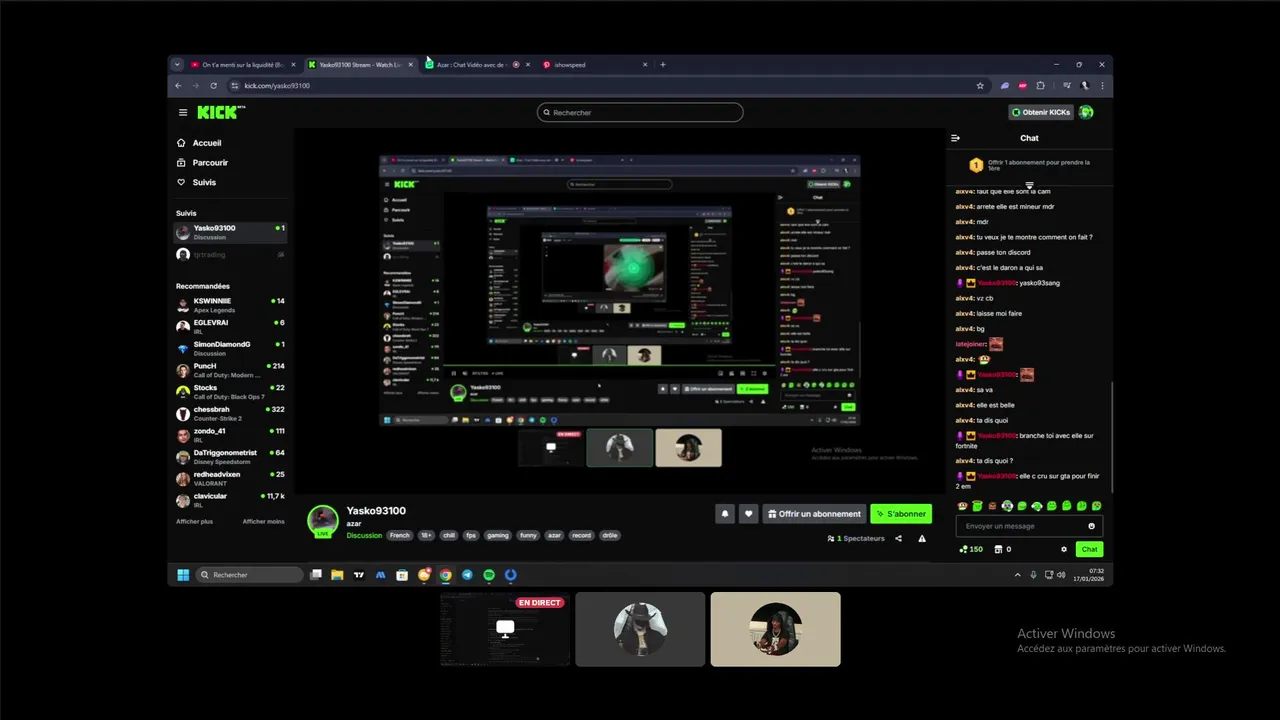Open chessbrah recommended channel
This screenshot has width=1280, height=720.
tap(231, 413)
